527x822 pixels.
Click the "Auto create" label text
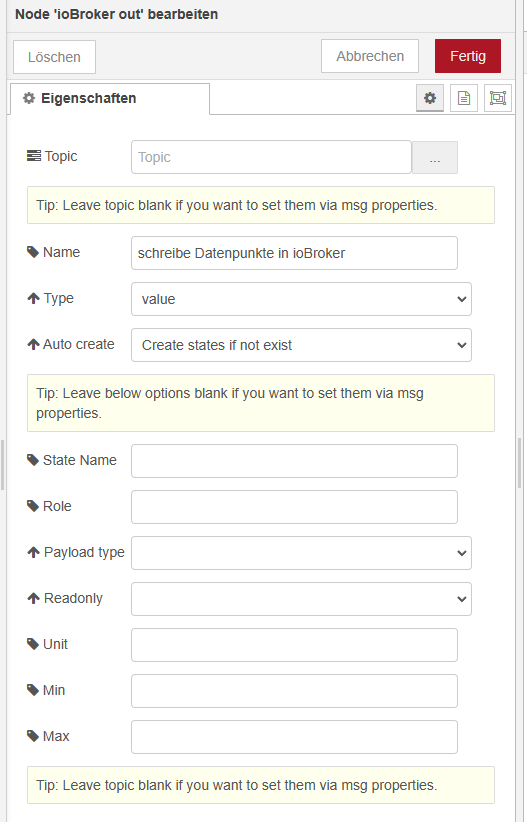tap(79, 344)
